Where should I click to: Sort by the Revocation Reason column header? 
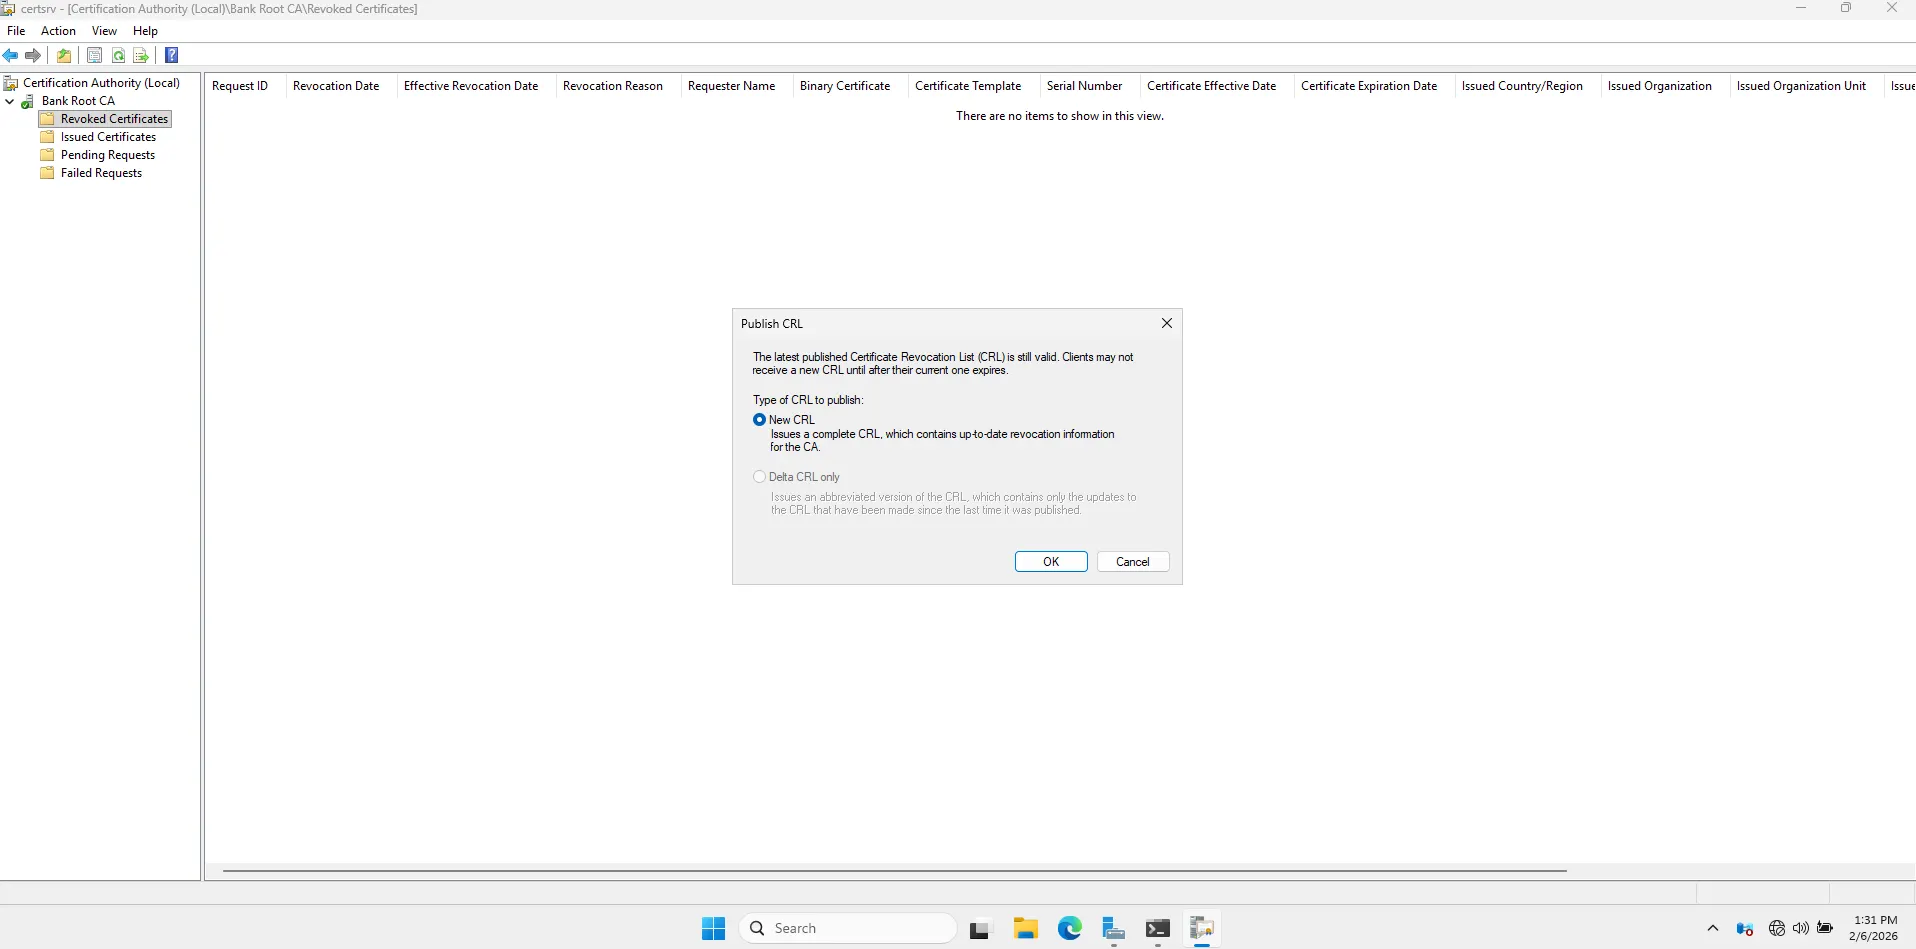(x=618, y=86)
